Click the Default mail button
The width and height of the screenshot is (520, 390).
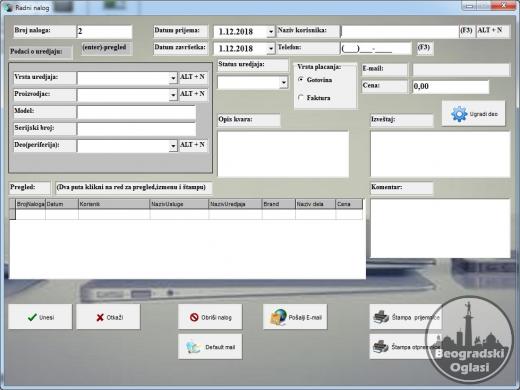[210, 347]
